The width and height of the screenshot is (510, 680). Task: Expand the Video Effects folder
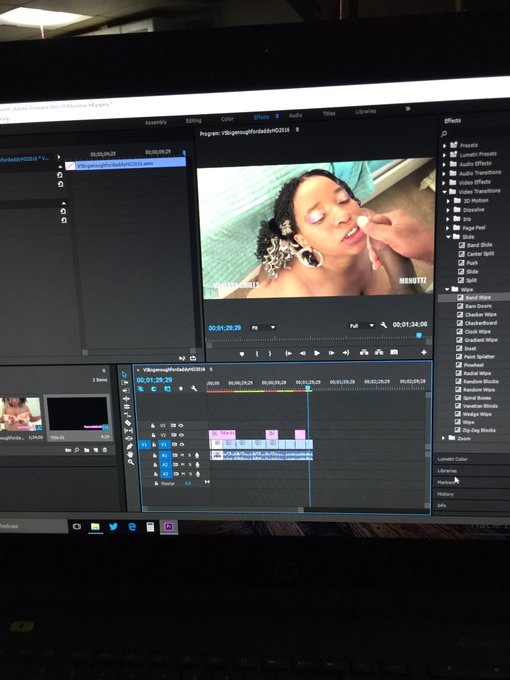click(x=445, y=183)
